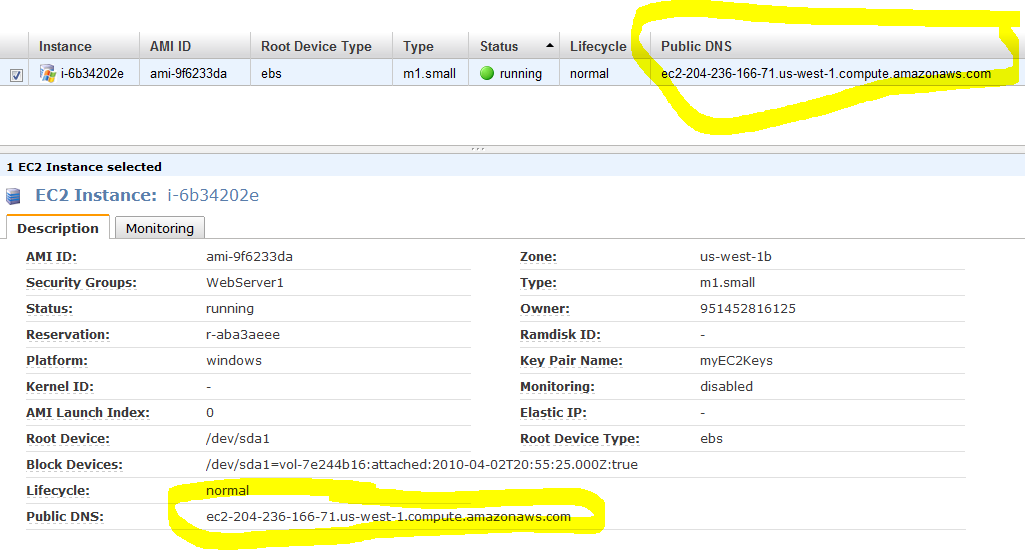Open the Description tab
The image size is (1025, 550).
[x=58, y=228]
